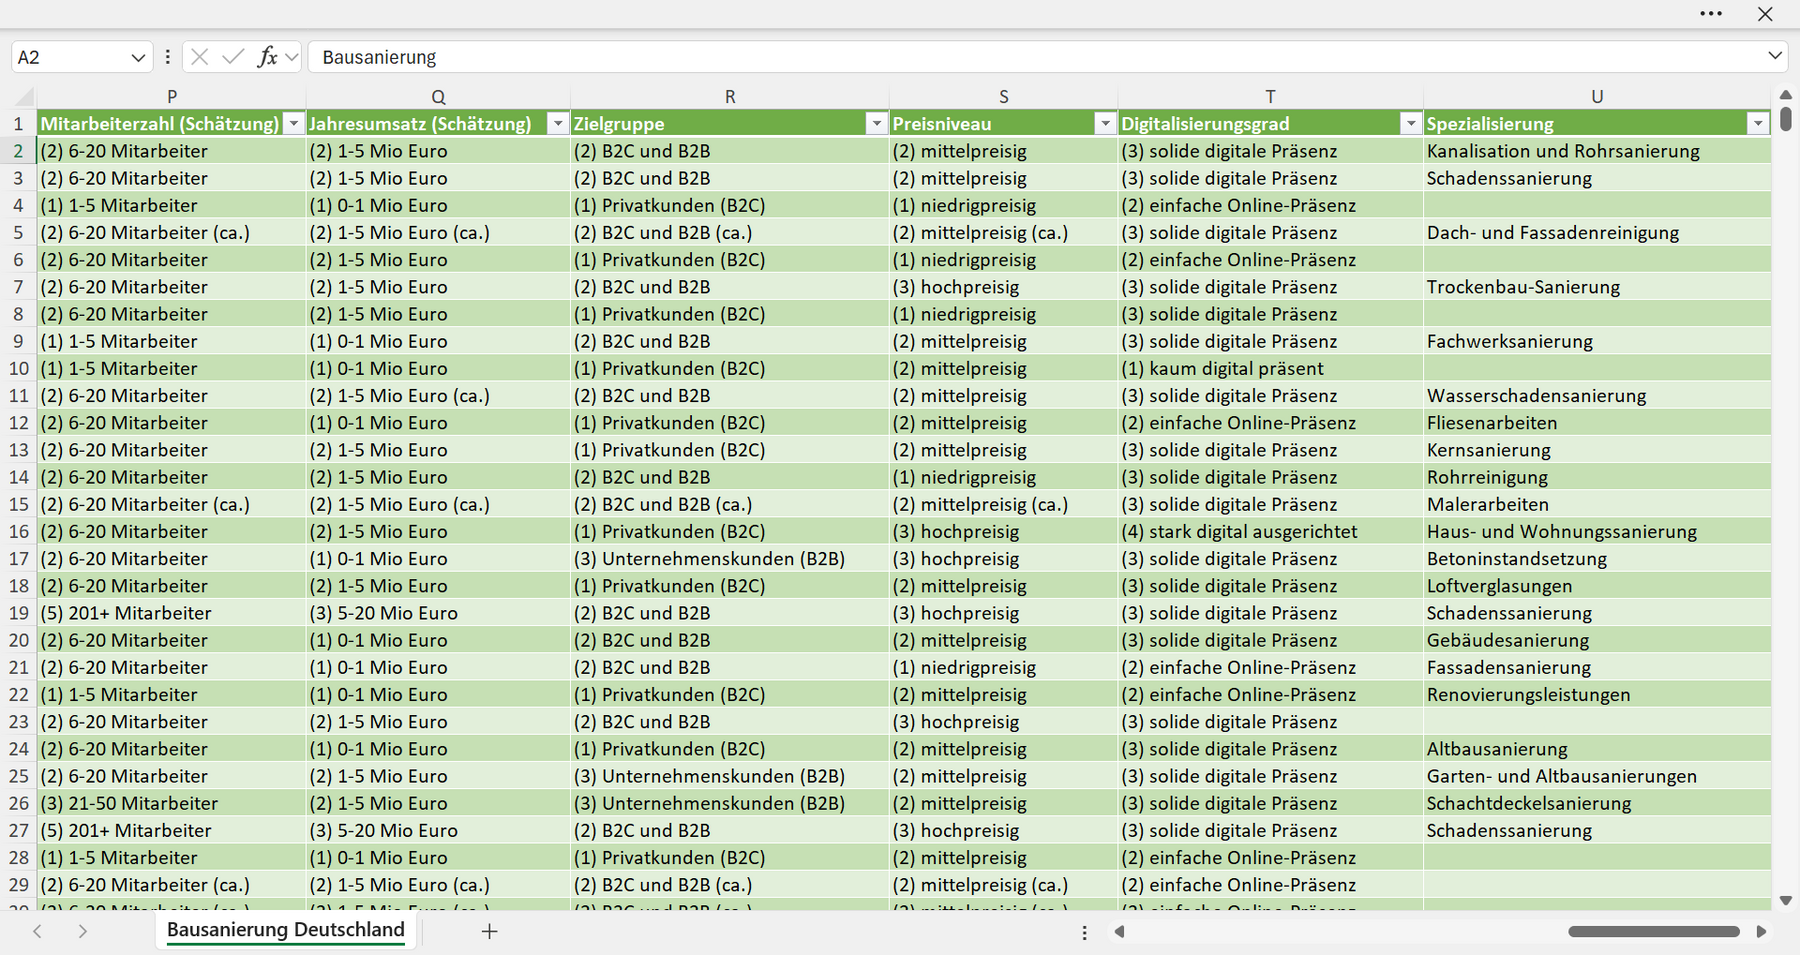
Task: Switch to the Bausanierung Deutschland sheet tab
Action: [286, 930]
